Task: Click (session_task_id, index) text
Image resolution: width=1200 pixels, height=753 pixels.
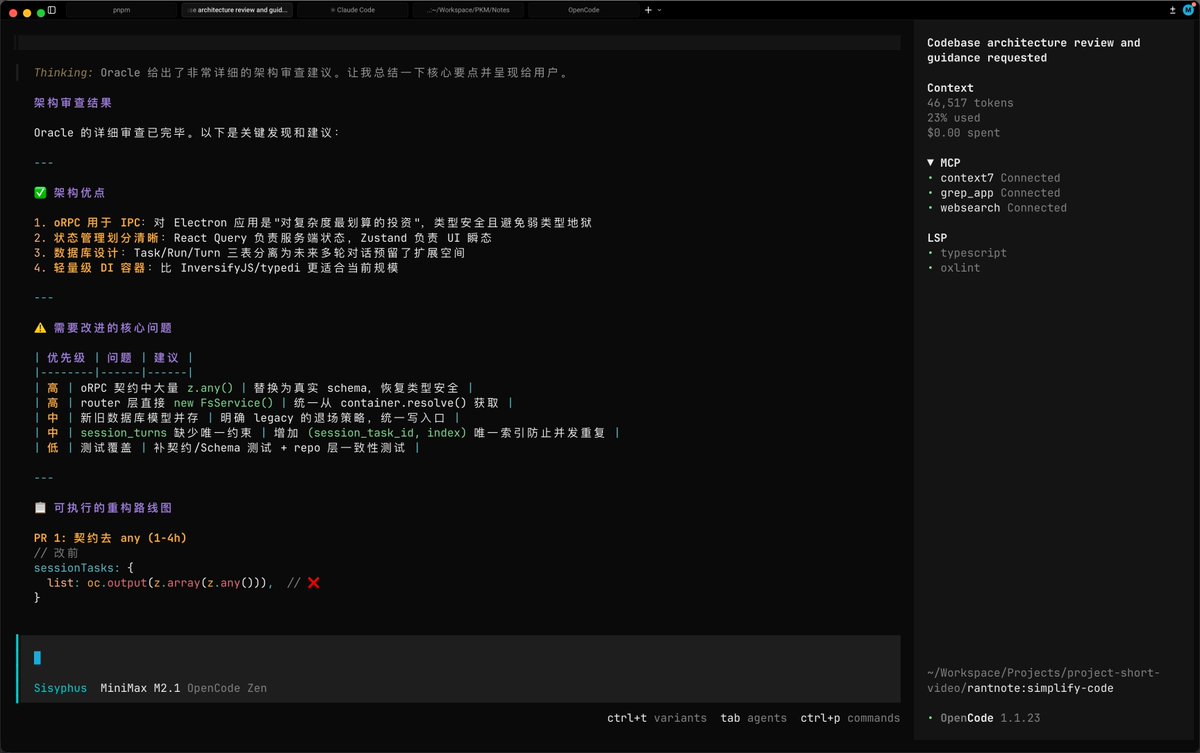Action: point(387,433)
